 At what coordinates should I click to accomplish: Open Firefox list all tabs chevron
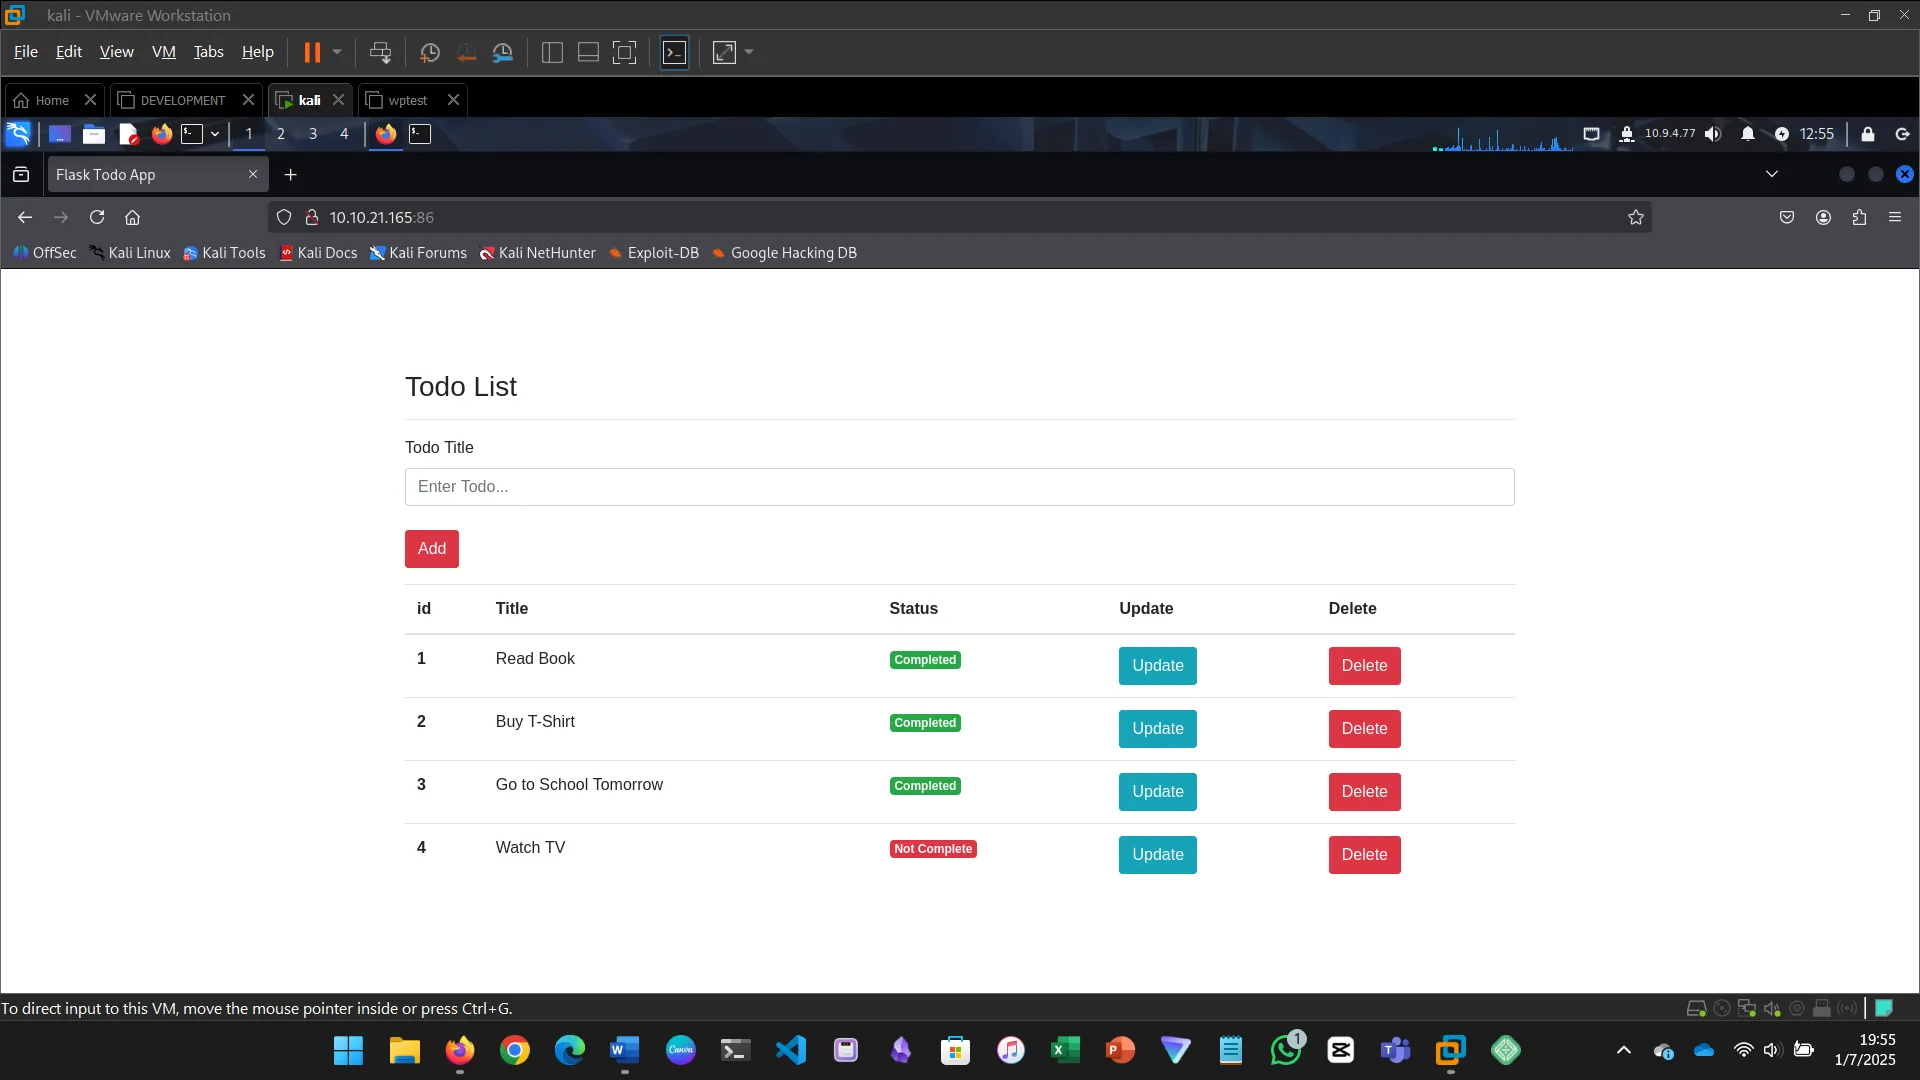click(x=1772, y=174)
